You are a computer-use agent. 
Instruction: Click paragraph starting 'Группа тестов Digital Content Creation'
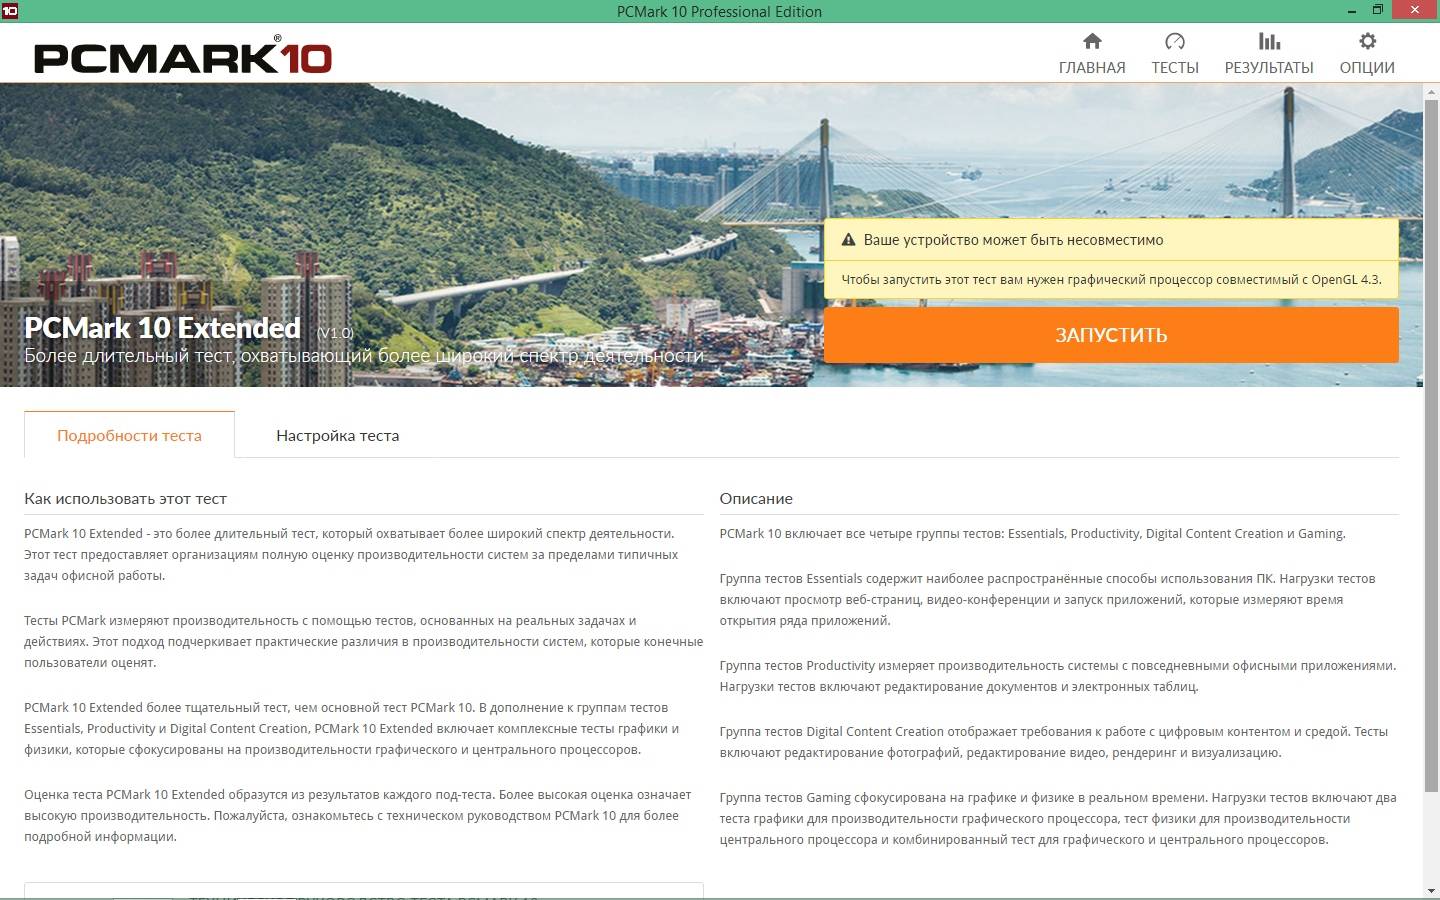tap(1054, 741)
